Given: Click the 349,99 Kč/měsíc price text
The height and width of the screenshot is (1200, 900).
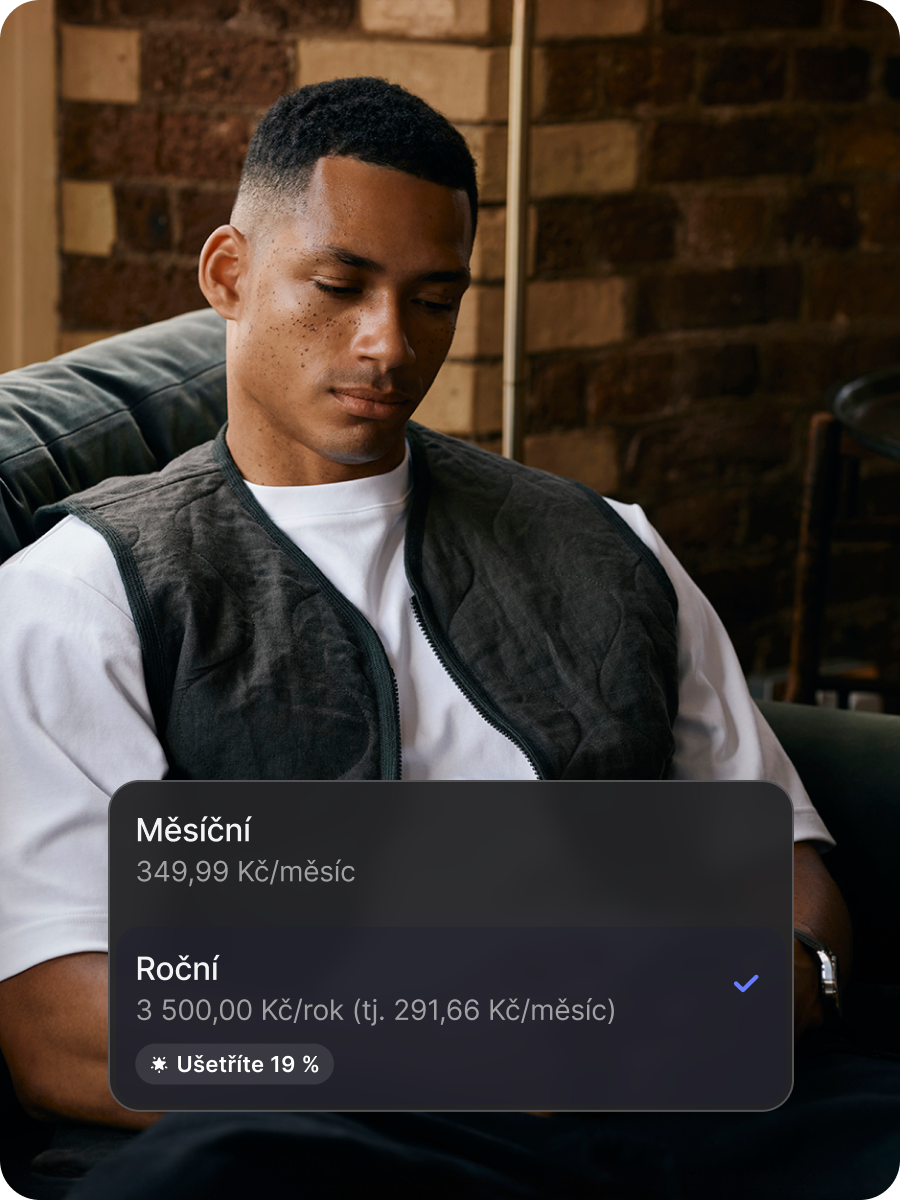Looking at the screenshot, I should click(x=245, y=872).
